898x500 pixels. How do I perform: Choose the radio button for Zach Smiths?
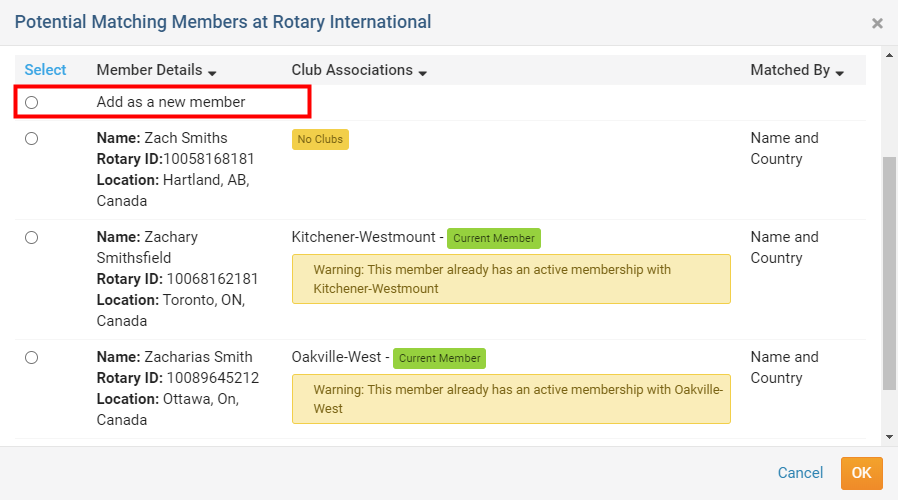(32, 138)
